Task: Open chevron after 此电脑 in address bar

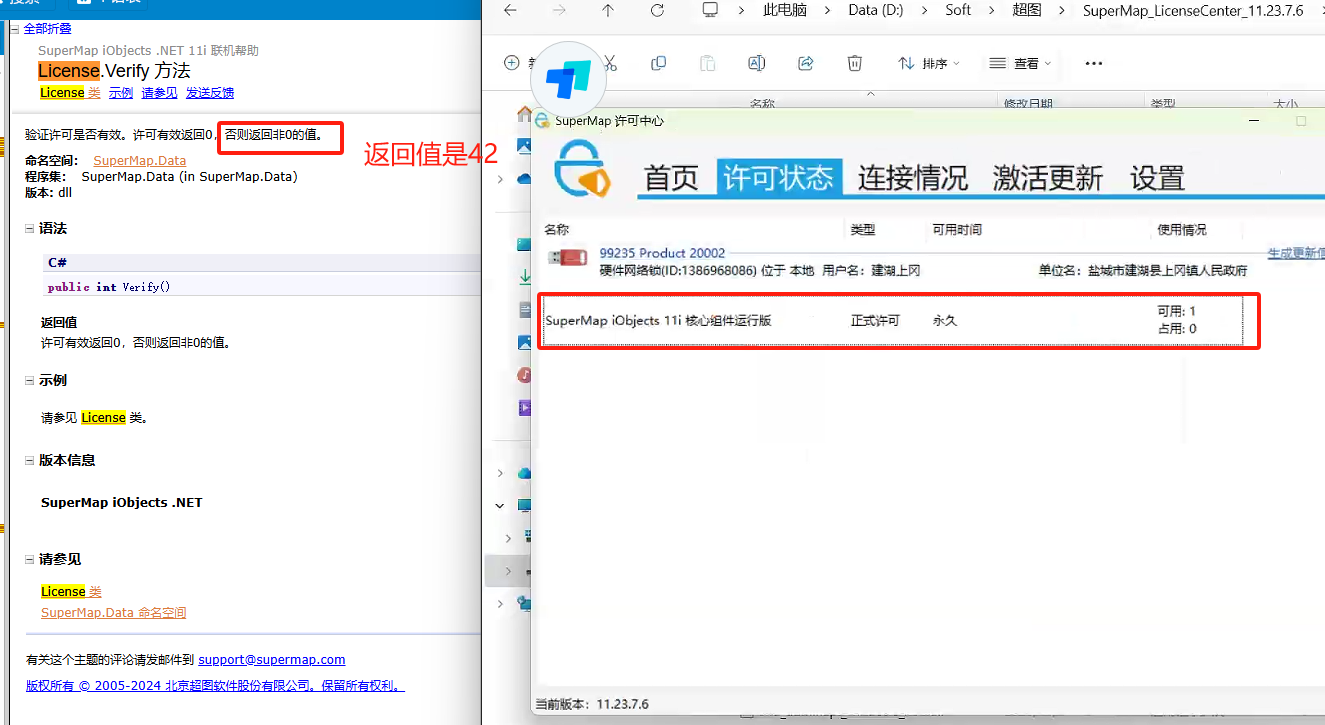Action: (826, 10)
